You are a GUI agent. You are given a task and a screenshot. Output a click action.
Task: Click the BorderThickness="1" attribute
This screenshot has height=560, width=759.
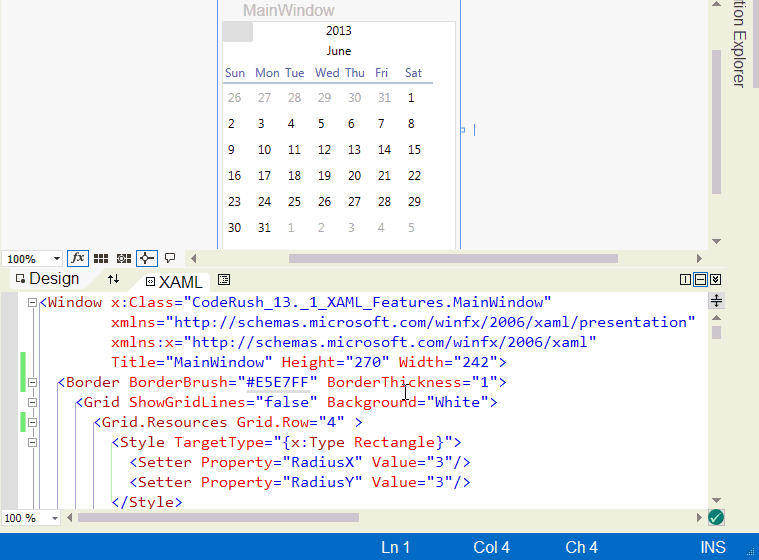[x=412, y=382]
